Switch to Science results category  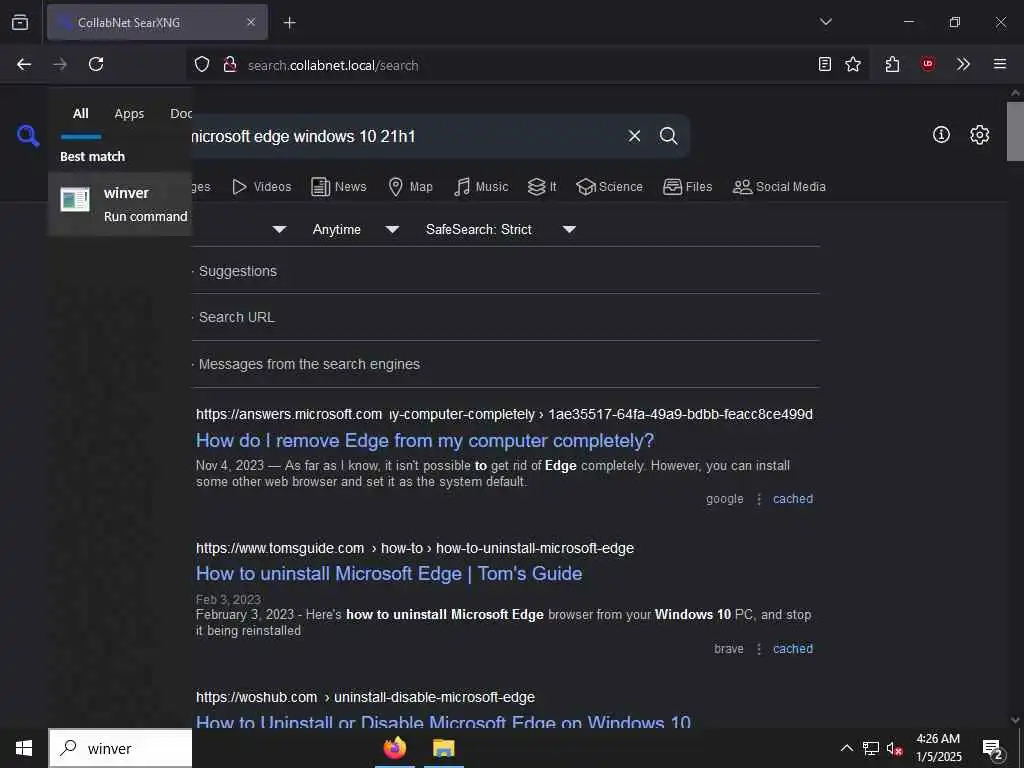point(609,187)
